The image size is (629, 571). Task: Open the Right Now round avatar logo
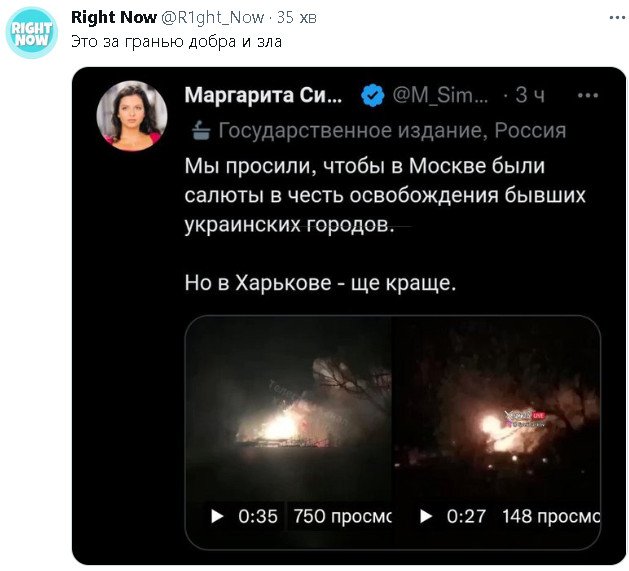32,33
